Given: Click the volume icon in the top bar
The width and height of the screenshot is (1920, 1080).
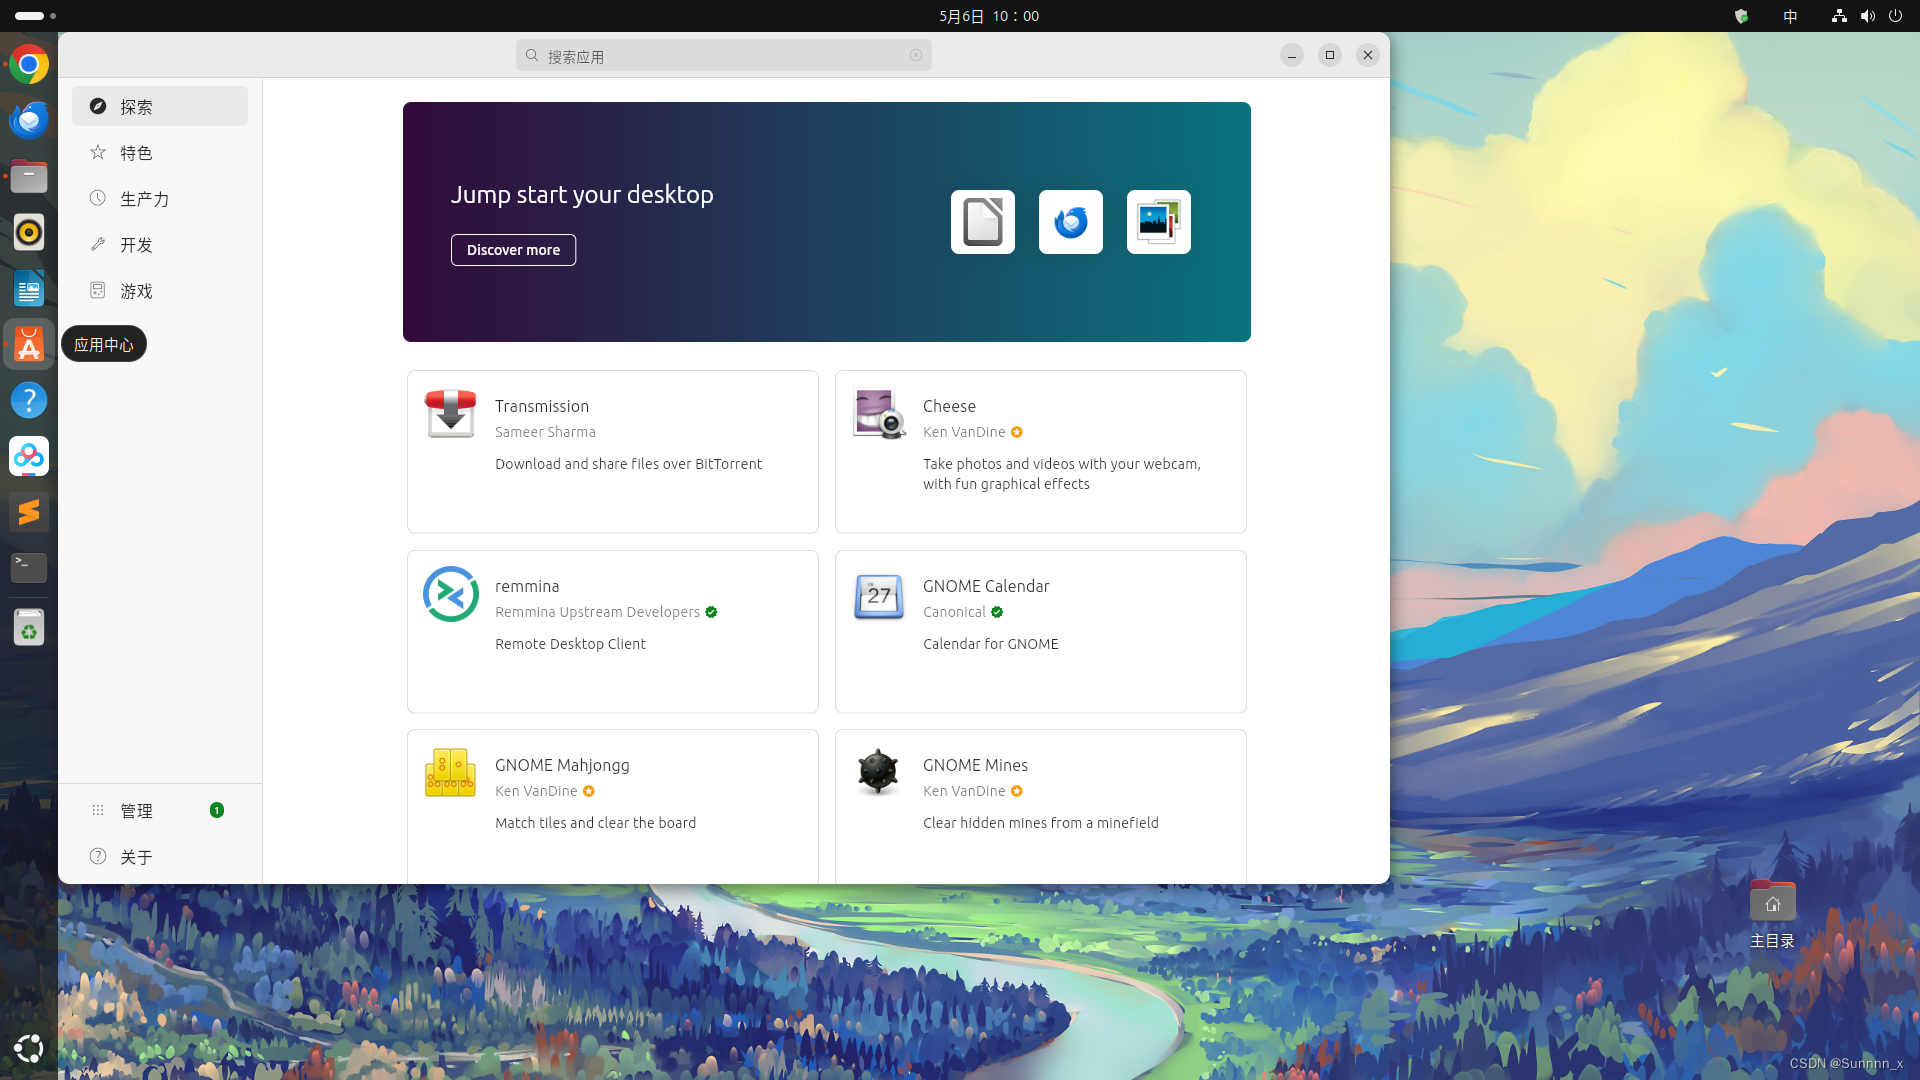Looking at the screenshot, I should pyautogui.click(x=1867, y=16).
